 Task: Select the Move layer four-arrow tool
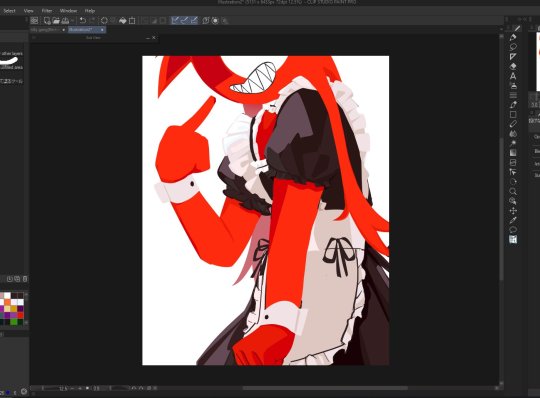pos(513,211)
